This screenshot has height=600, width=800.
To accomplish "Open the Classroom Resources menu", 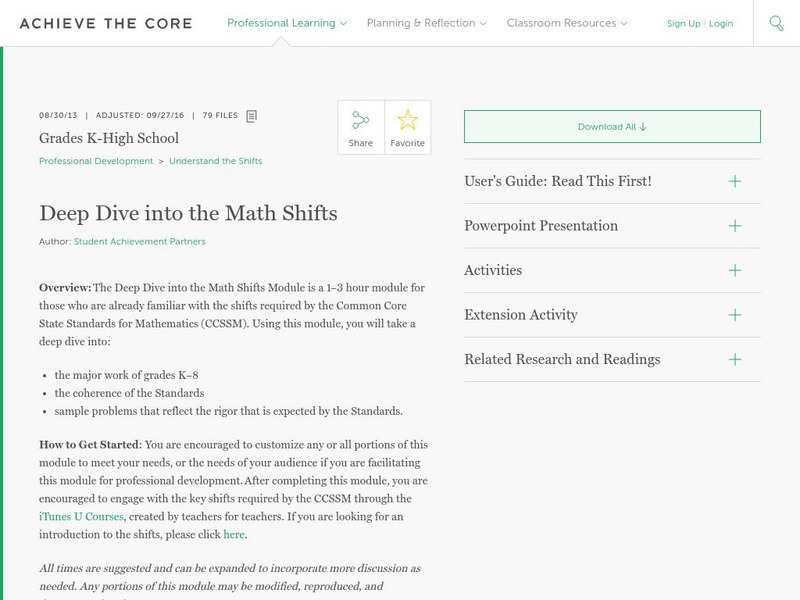I will [567, 23].
